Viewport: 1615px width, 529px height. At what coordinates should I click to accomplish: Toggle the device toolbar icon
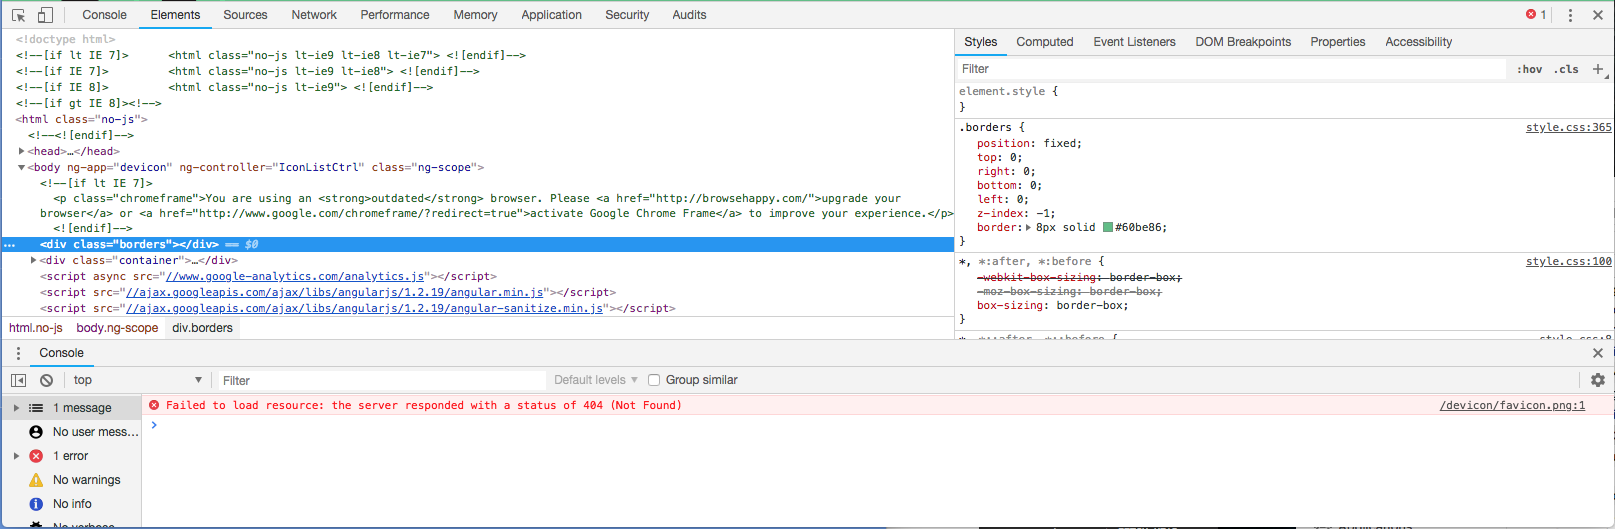(x=45, y=15)
